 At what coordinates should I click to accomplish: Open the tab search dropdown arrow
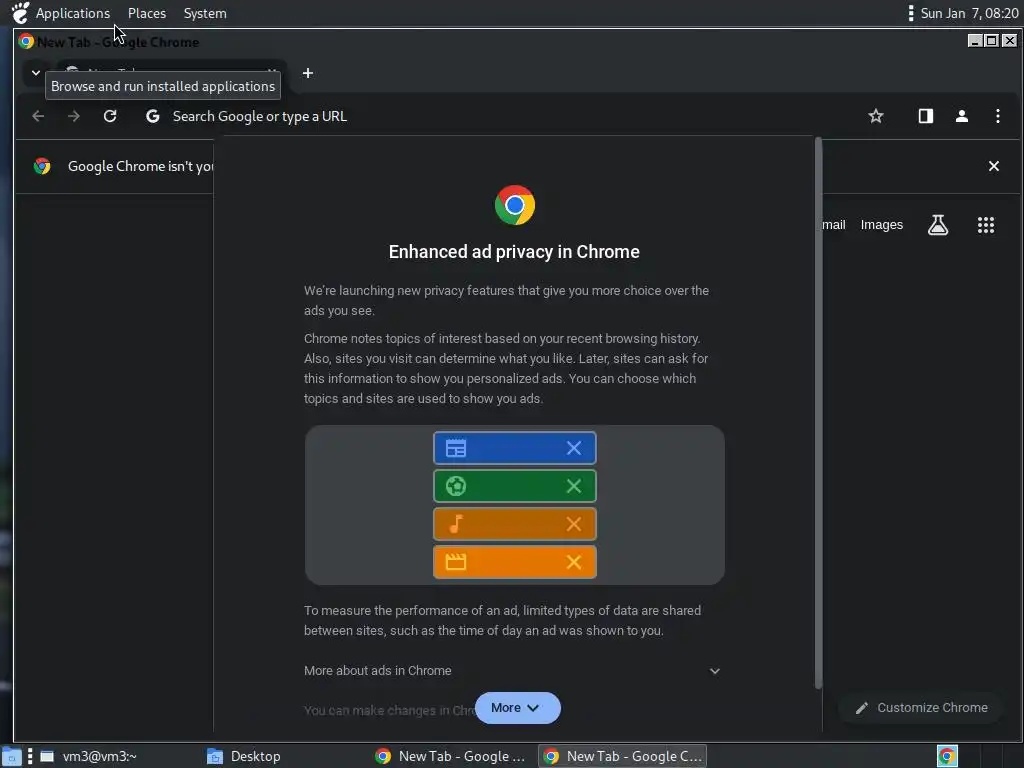point(36,72)
